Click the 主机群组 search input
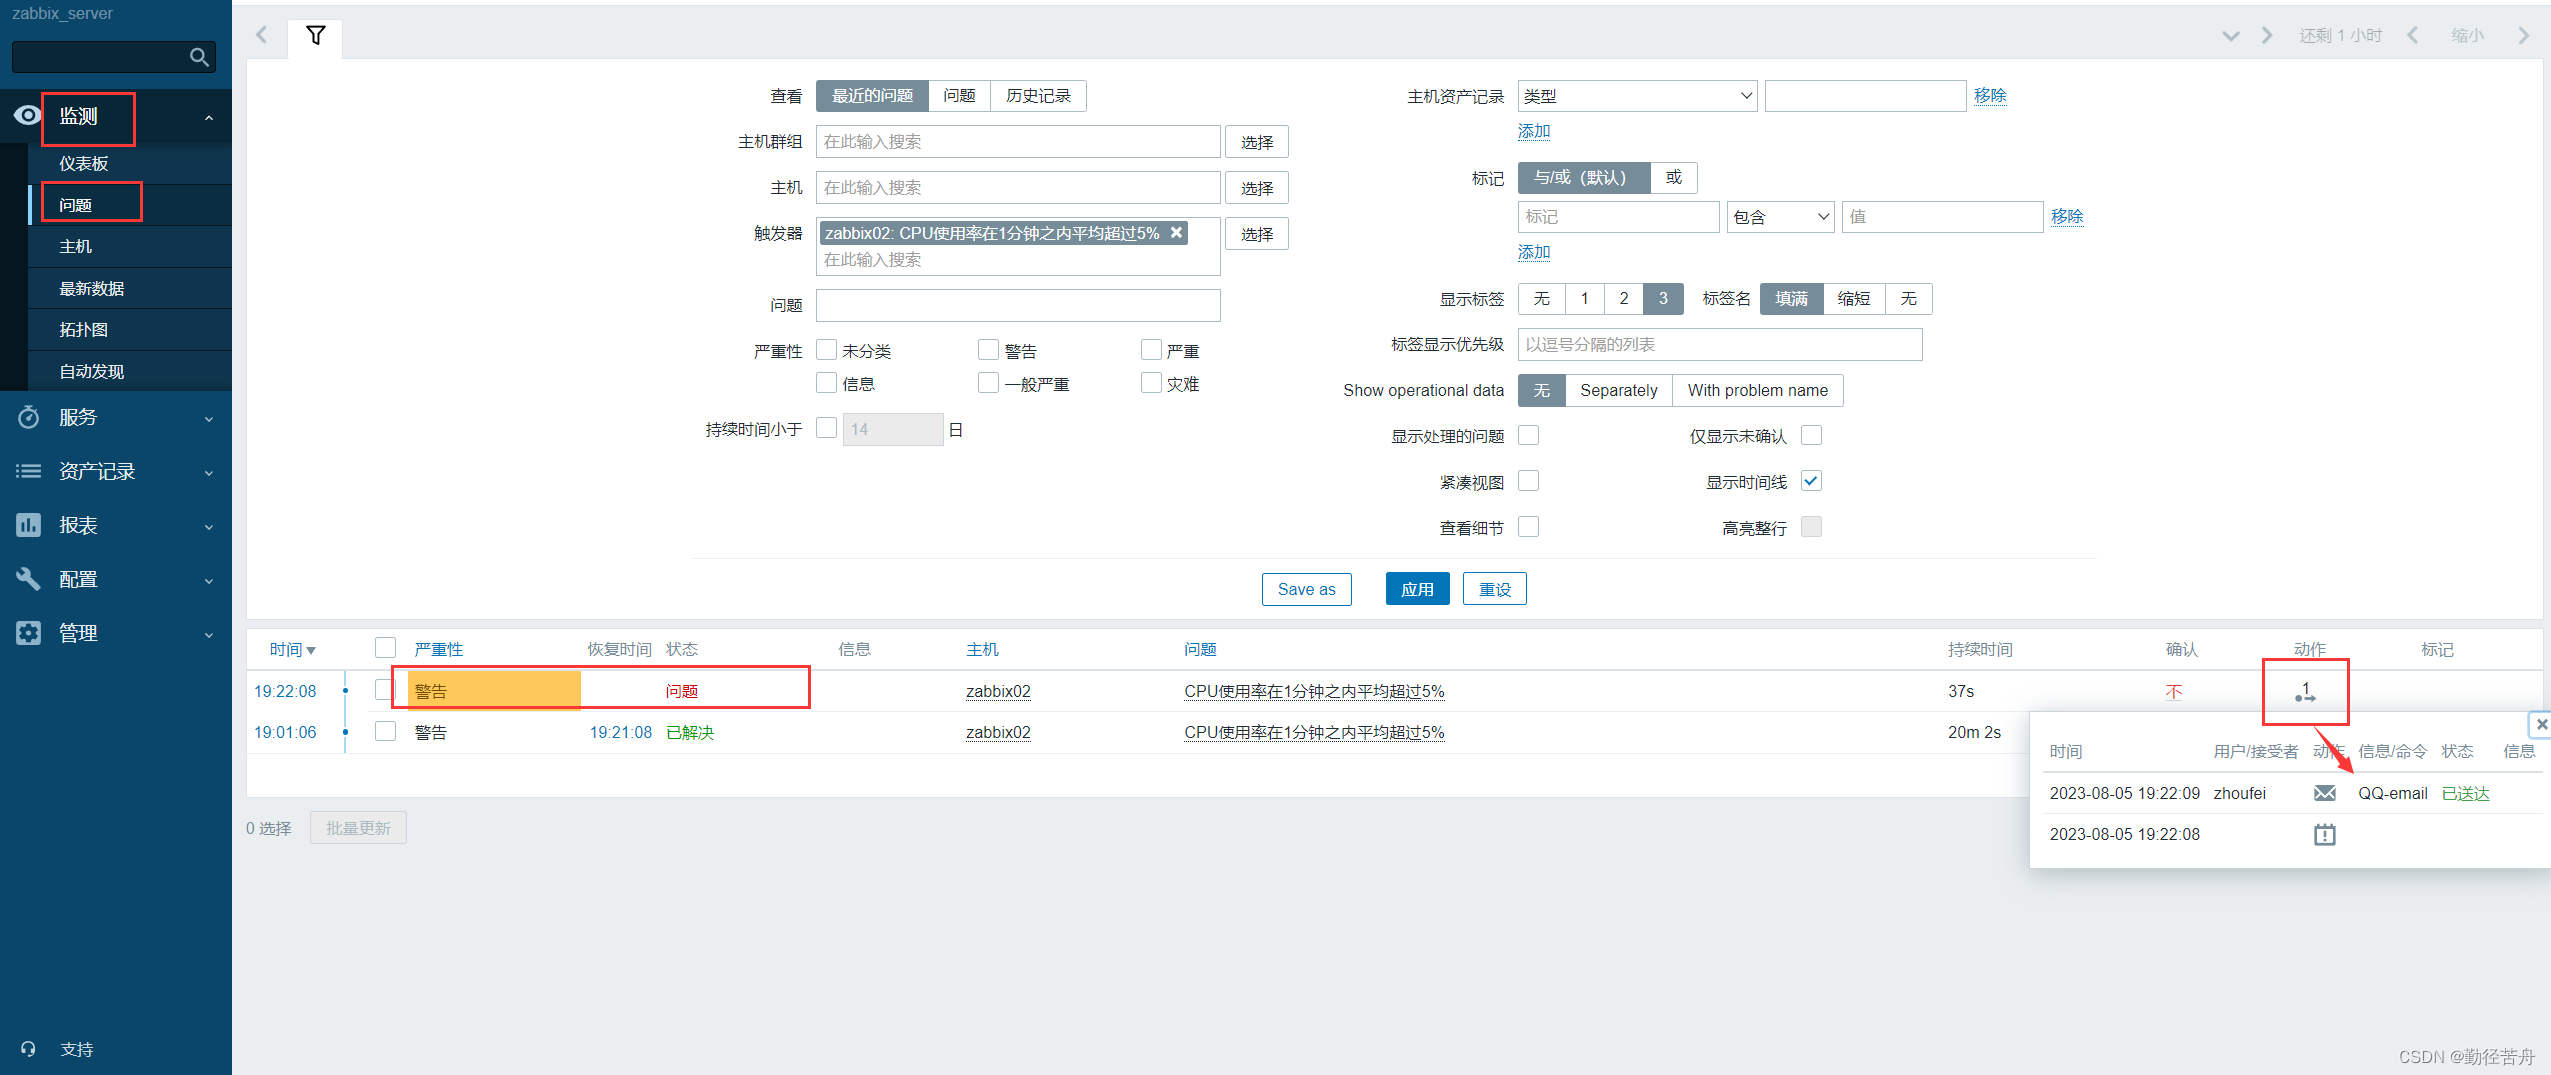 click(1018, 142)
